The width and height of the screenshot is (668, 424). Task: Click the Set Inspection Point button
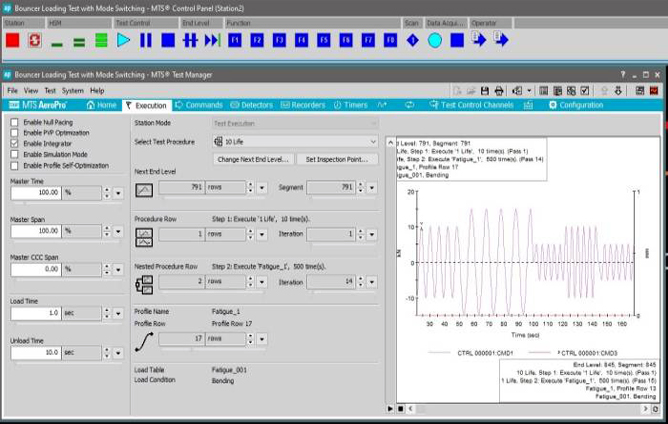click(x=336, y=159)
